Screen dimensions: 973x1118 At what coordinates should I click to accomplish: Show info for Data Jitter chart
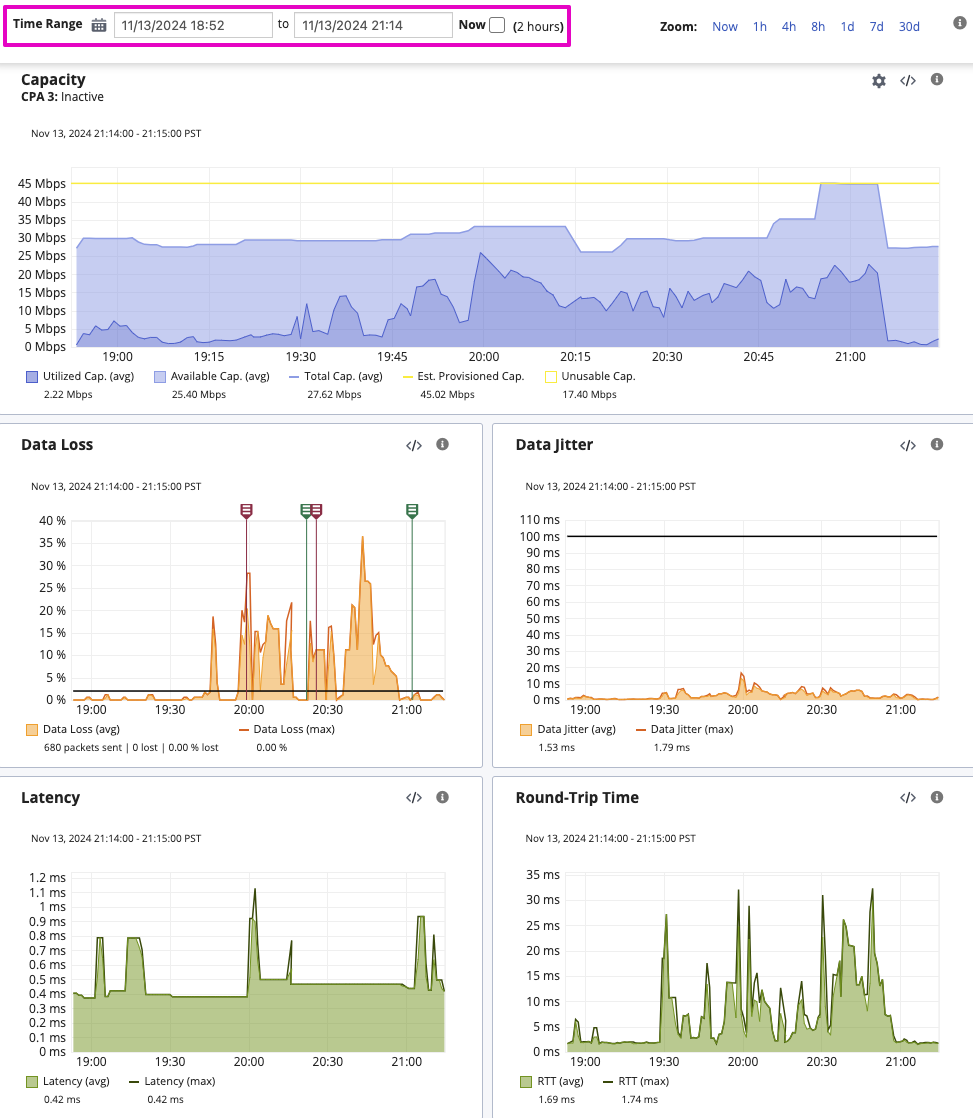(x=937, y=444)
